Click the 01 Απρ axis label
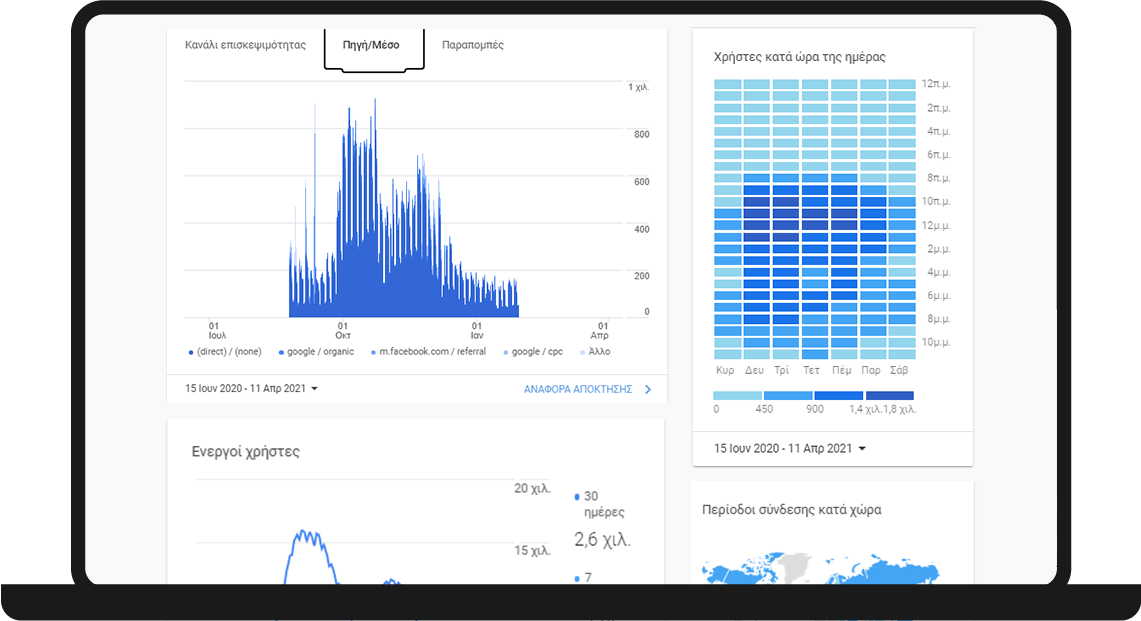The image size is (1141, 621). (600, 331)
